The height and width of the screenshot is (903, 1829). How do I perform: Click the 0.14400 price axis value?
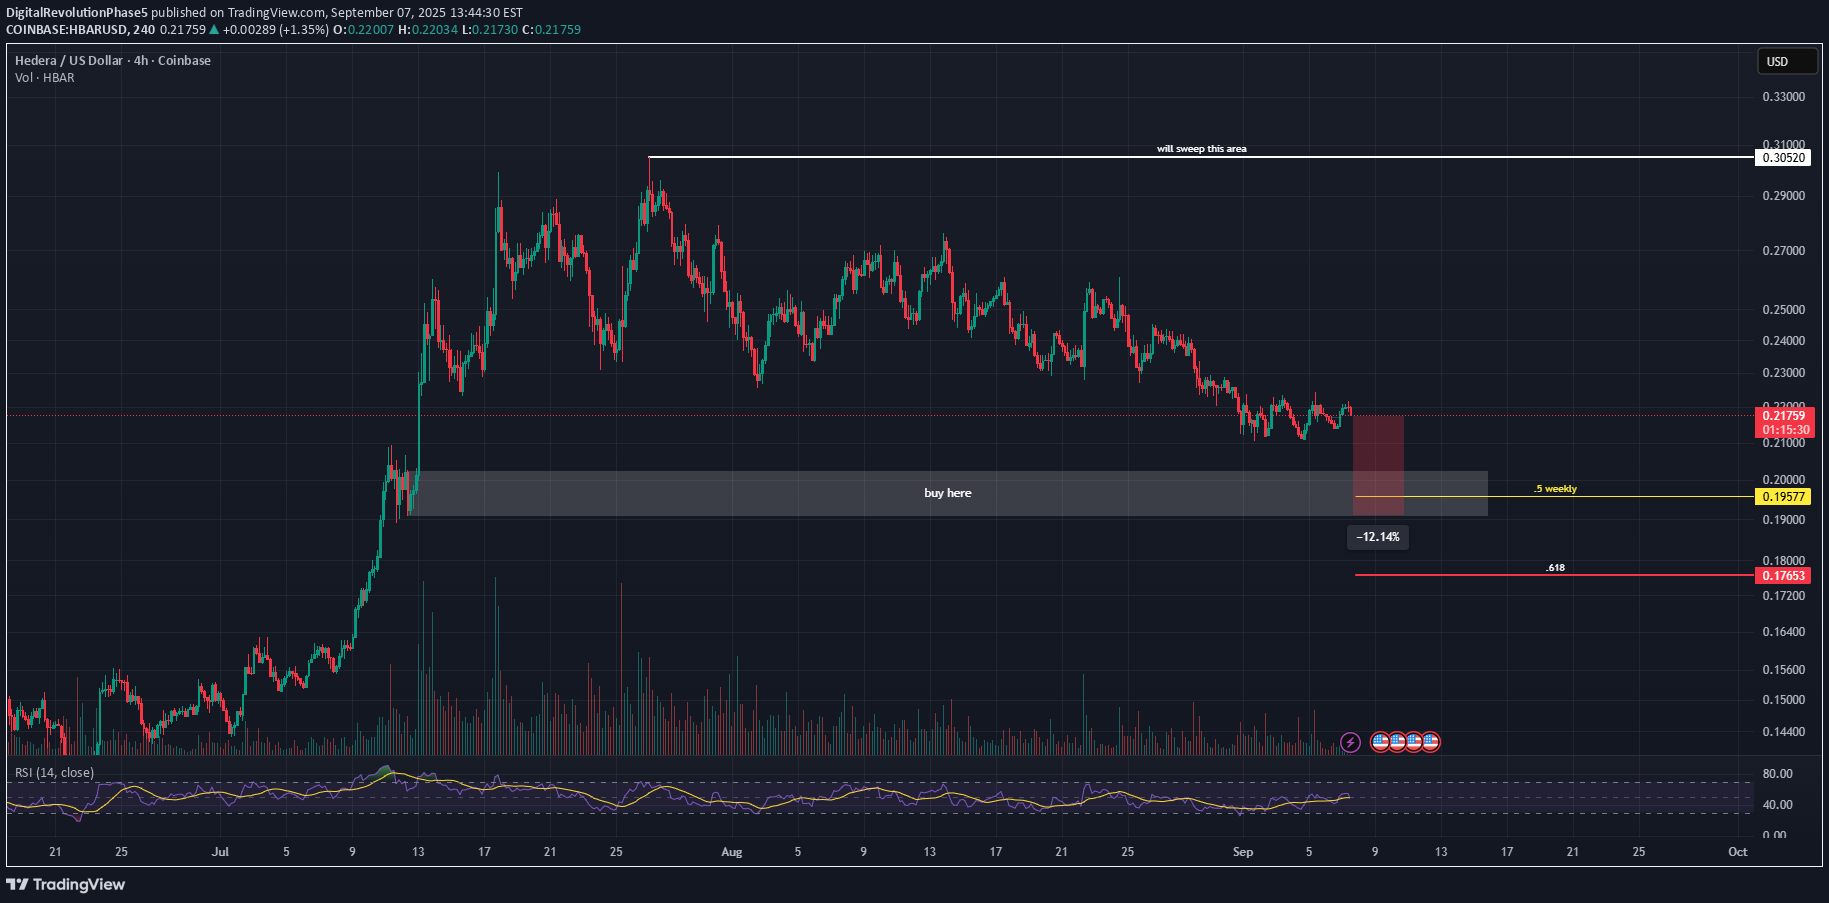1783,732
